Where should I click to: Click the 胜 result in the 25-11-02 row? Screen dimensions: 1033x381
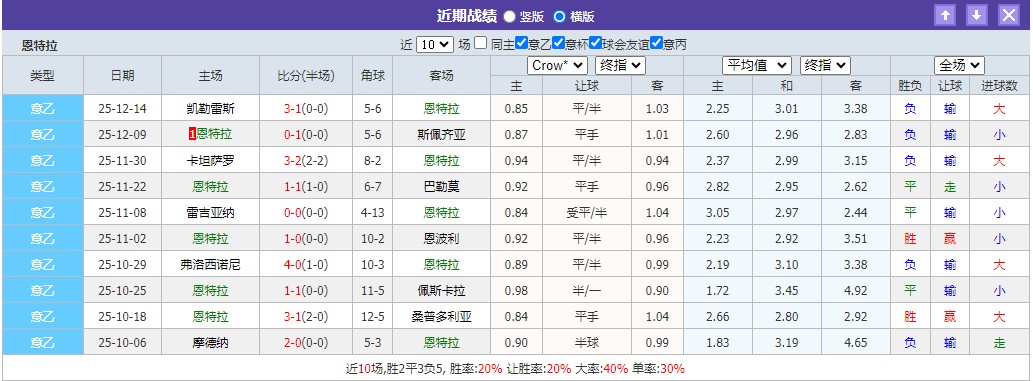click(x=910, y=239)
